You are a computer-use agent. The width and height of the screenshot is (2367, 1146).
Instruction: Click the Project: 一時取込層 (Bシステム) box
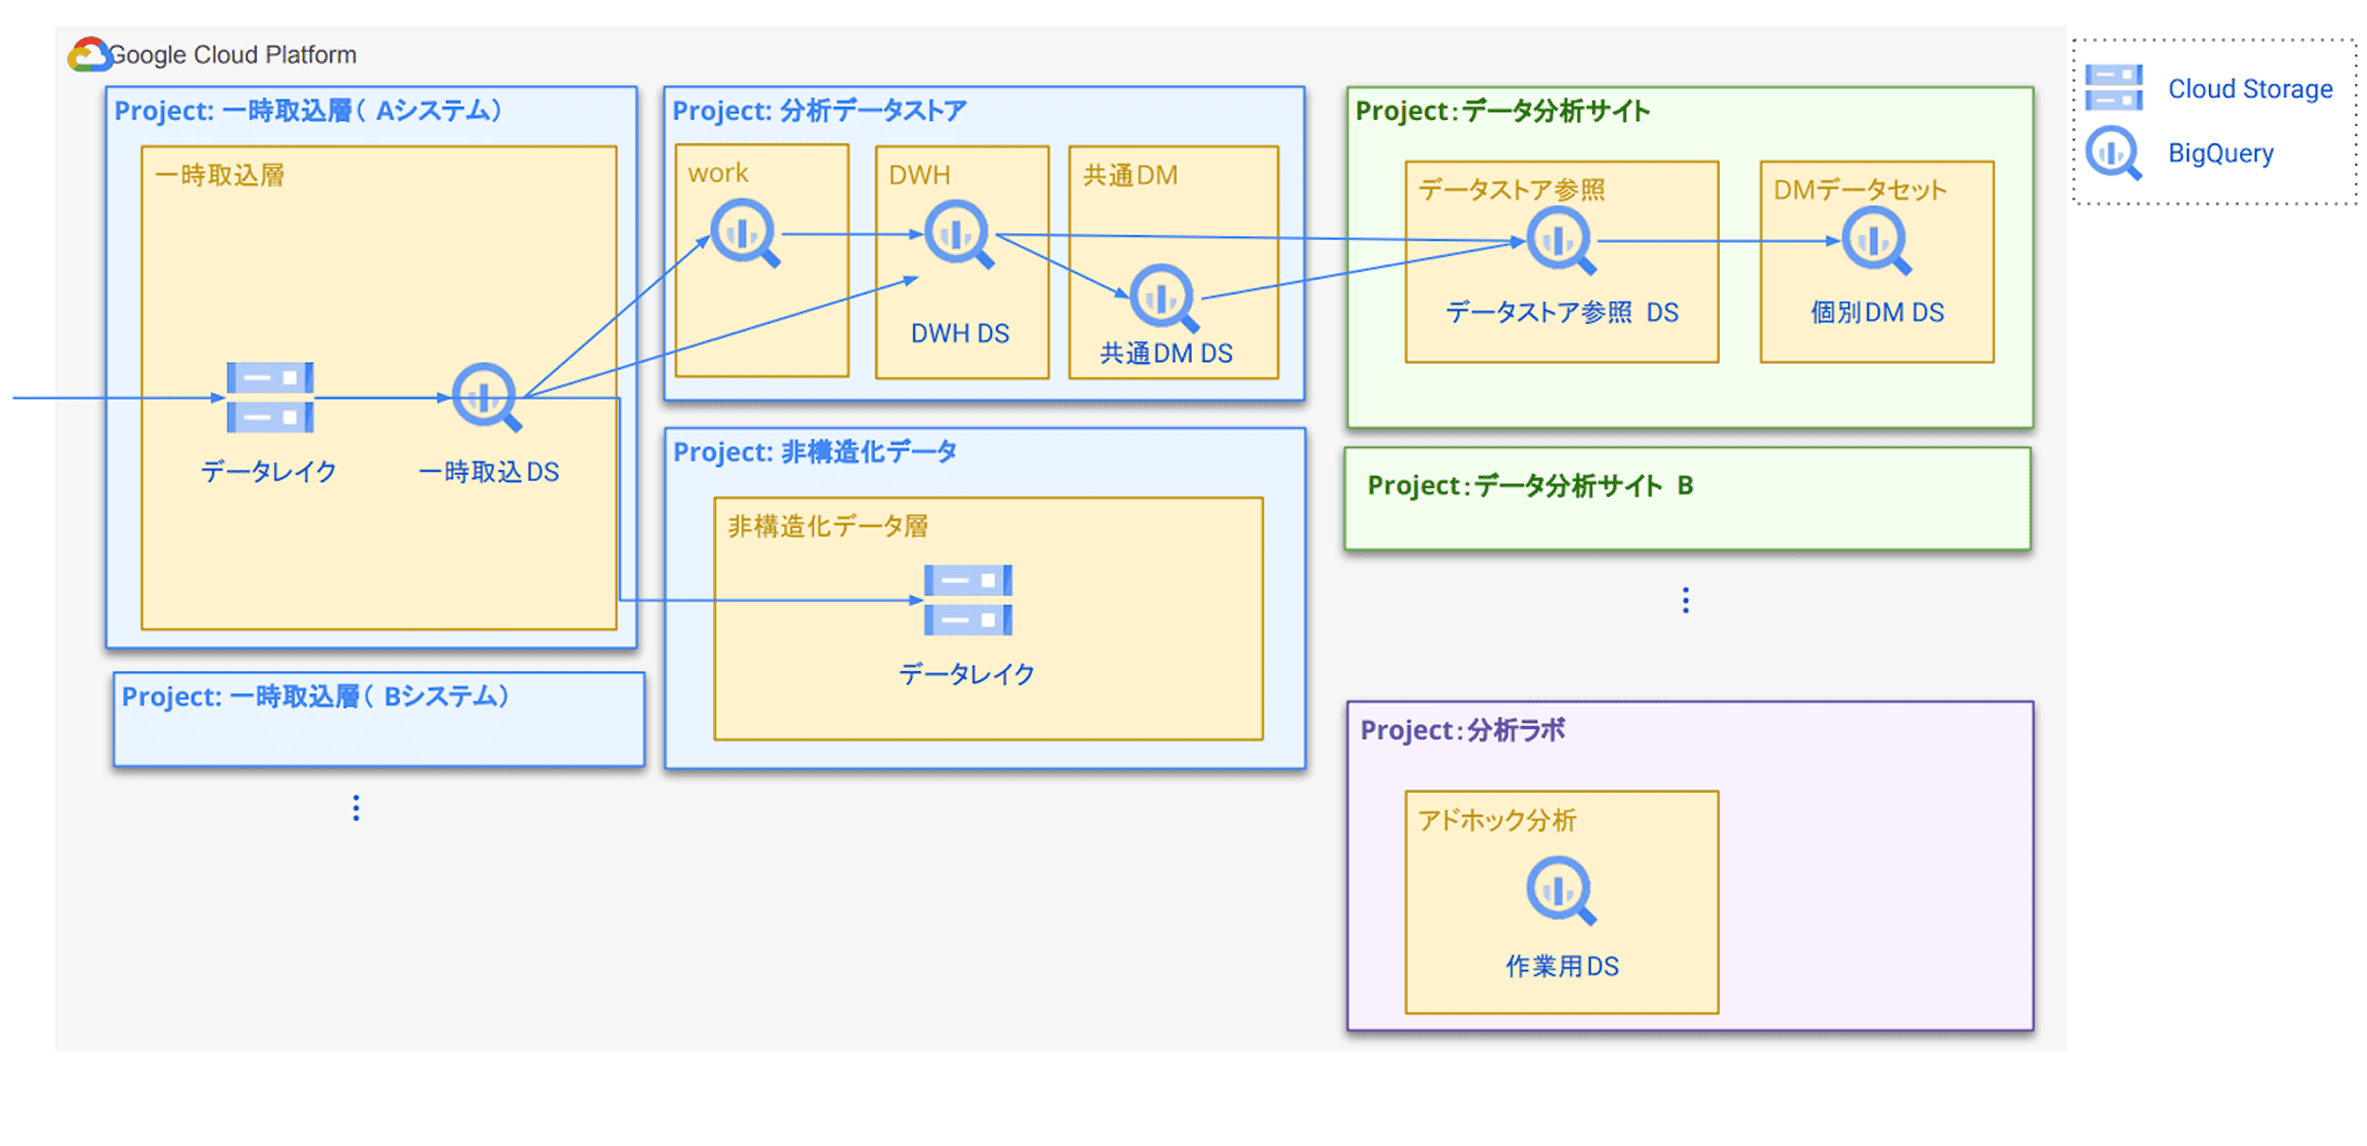pyautogui.click(x=378, y=720)
